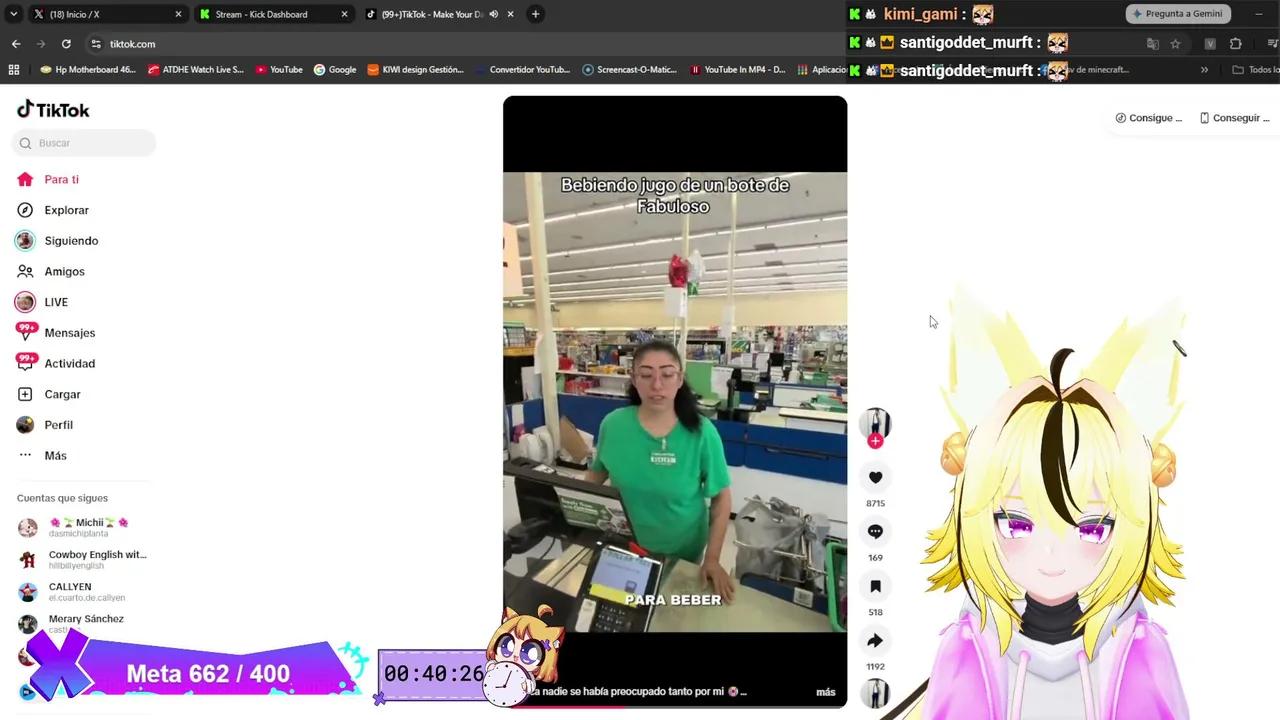Follow the creator with the plus badge
Viewport: 1280px width, 720px height.
point(875,441)
